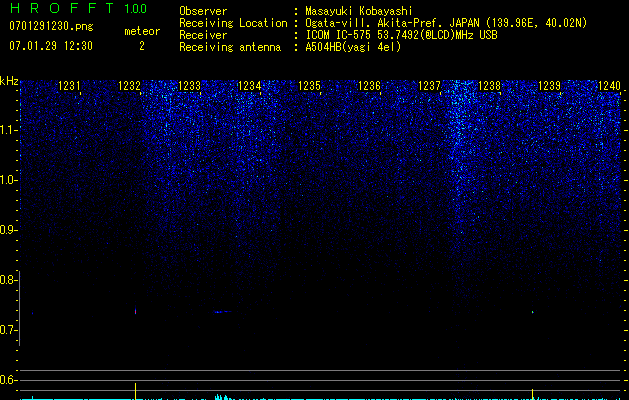Click the 0.8 kHz axis label

tap(7, 280)
